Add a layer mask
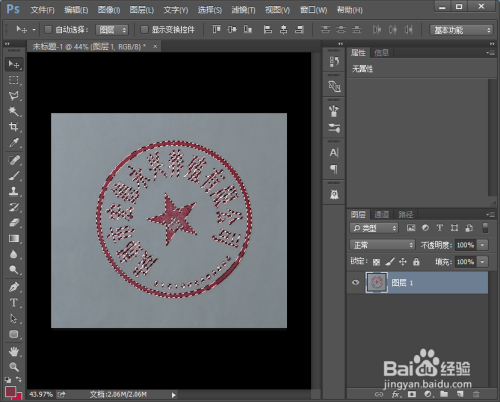Image resolution: width=500 pixels, height=402 pixels. pyautogui.click(x=412, y=394)
